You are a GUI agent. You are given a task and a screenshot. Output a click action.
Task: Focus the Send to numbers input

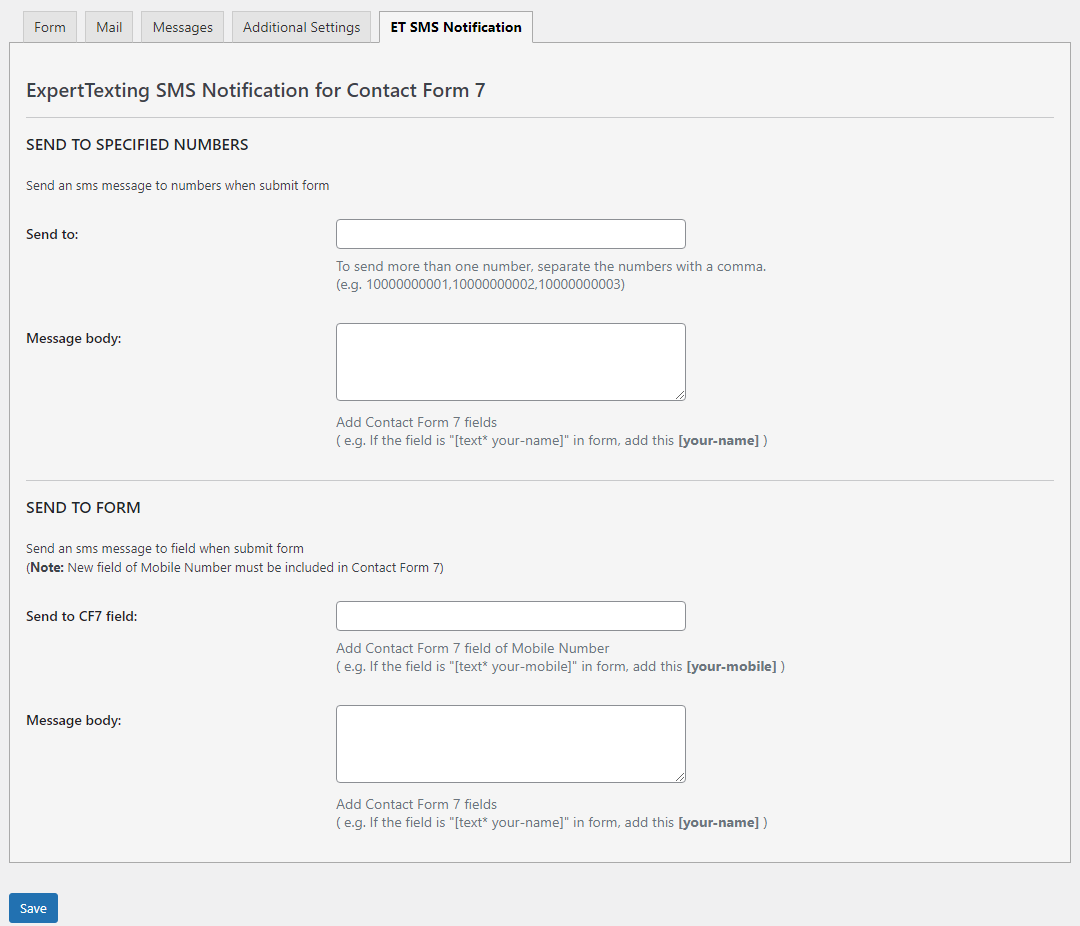click(x=510, y=234)
